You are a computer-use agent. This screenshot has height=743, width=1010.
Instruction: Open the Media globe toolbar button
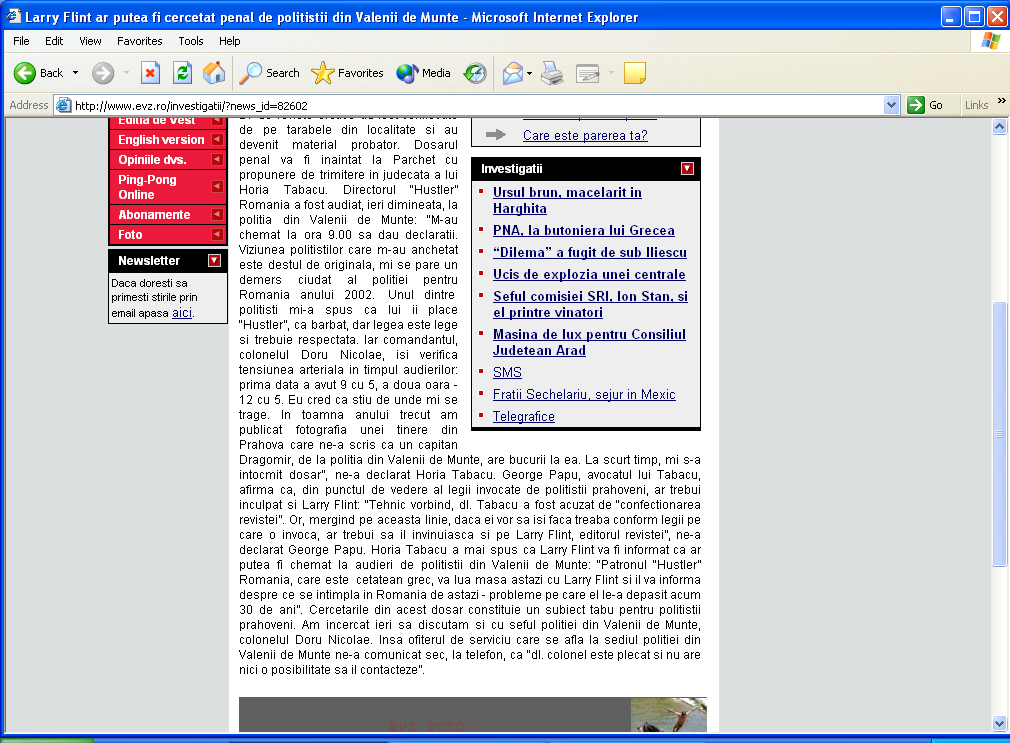tap(424, 73)
